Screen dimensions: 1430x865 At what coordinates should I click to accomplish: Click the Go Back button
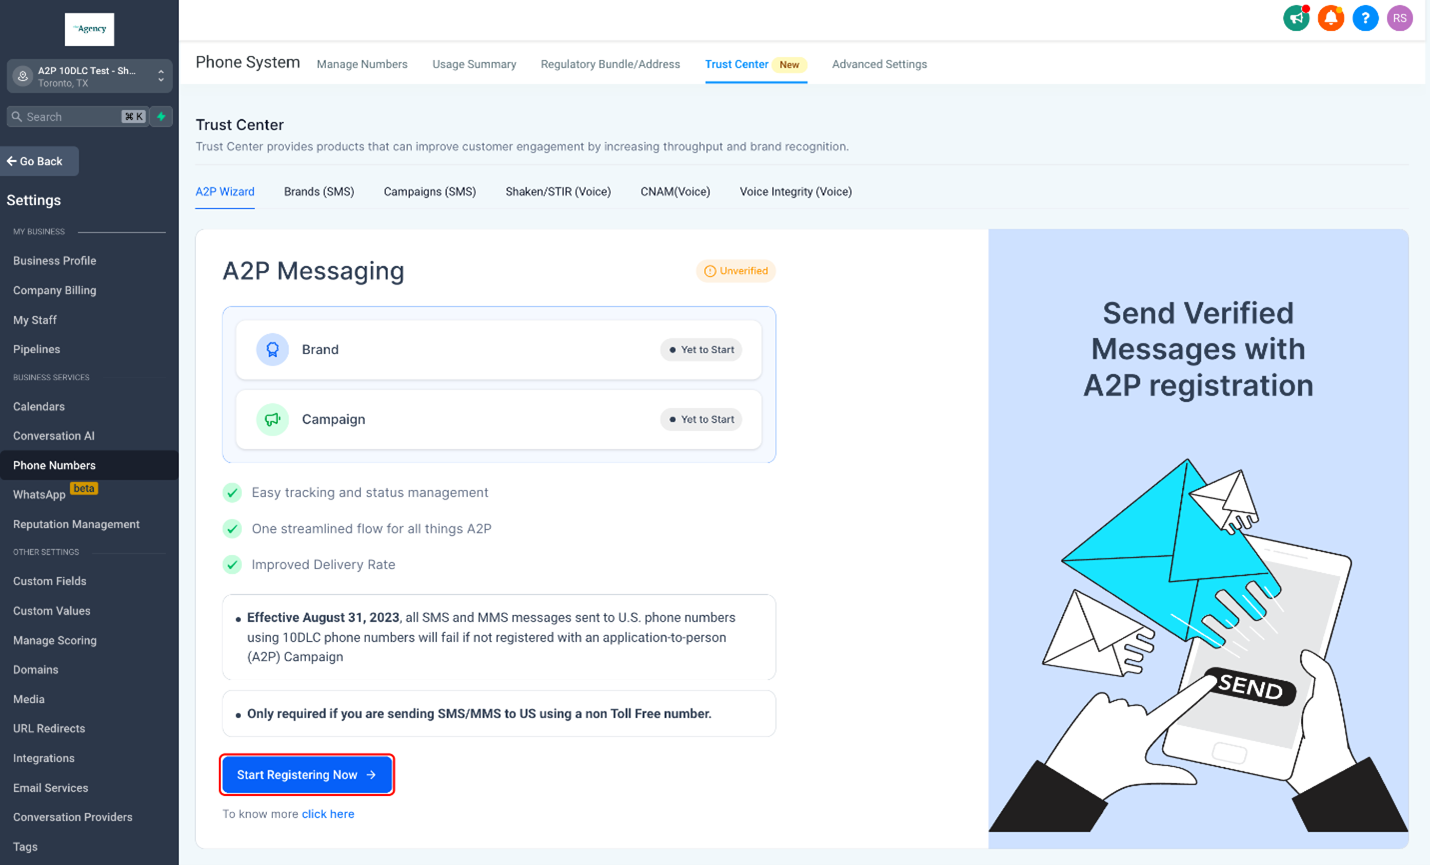tap(39, 161)
